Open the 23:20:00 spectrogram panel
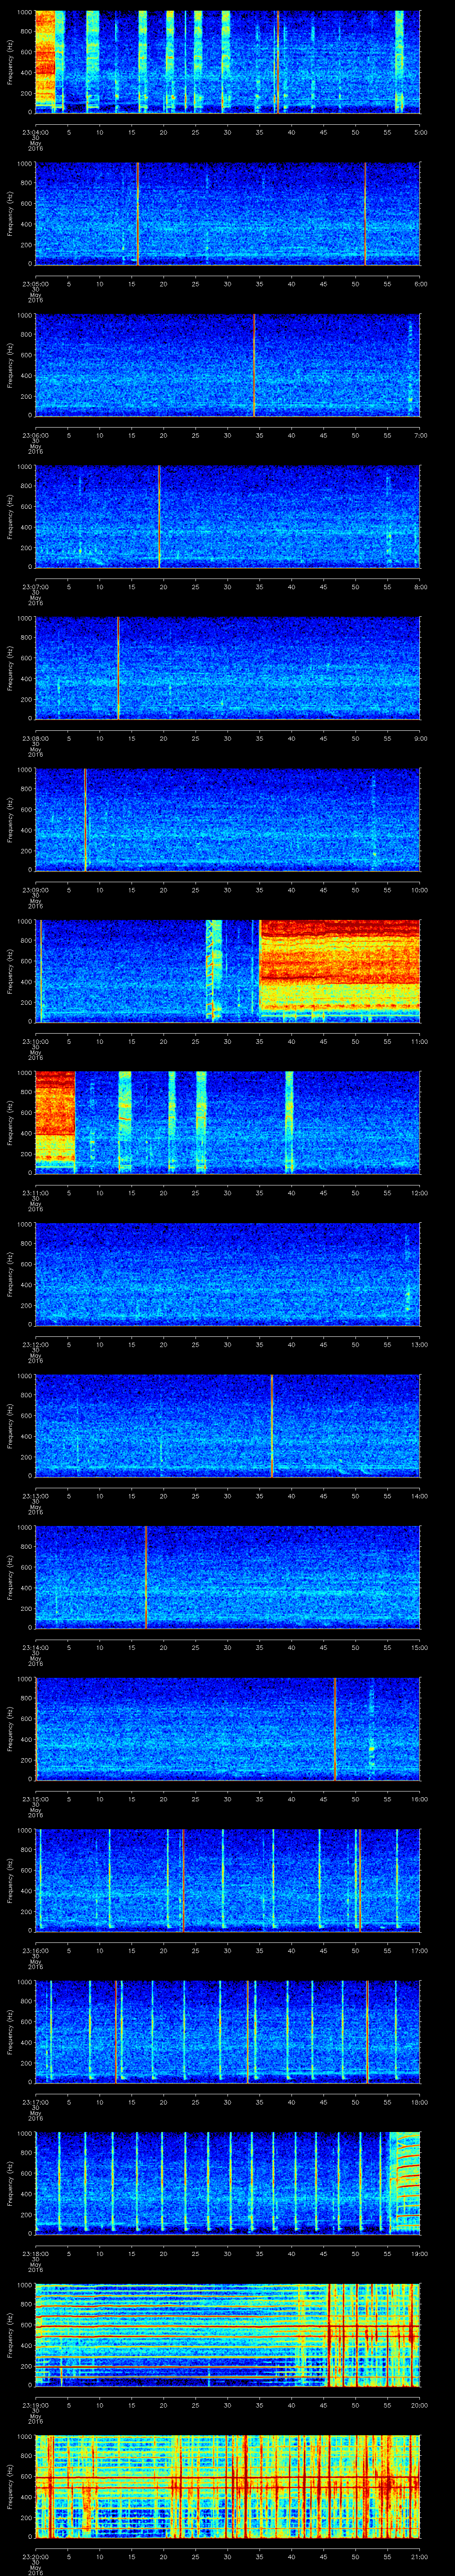The width and height of the screenshot is (455, 2576). pos(227,2488)
